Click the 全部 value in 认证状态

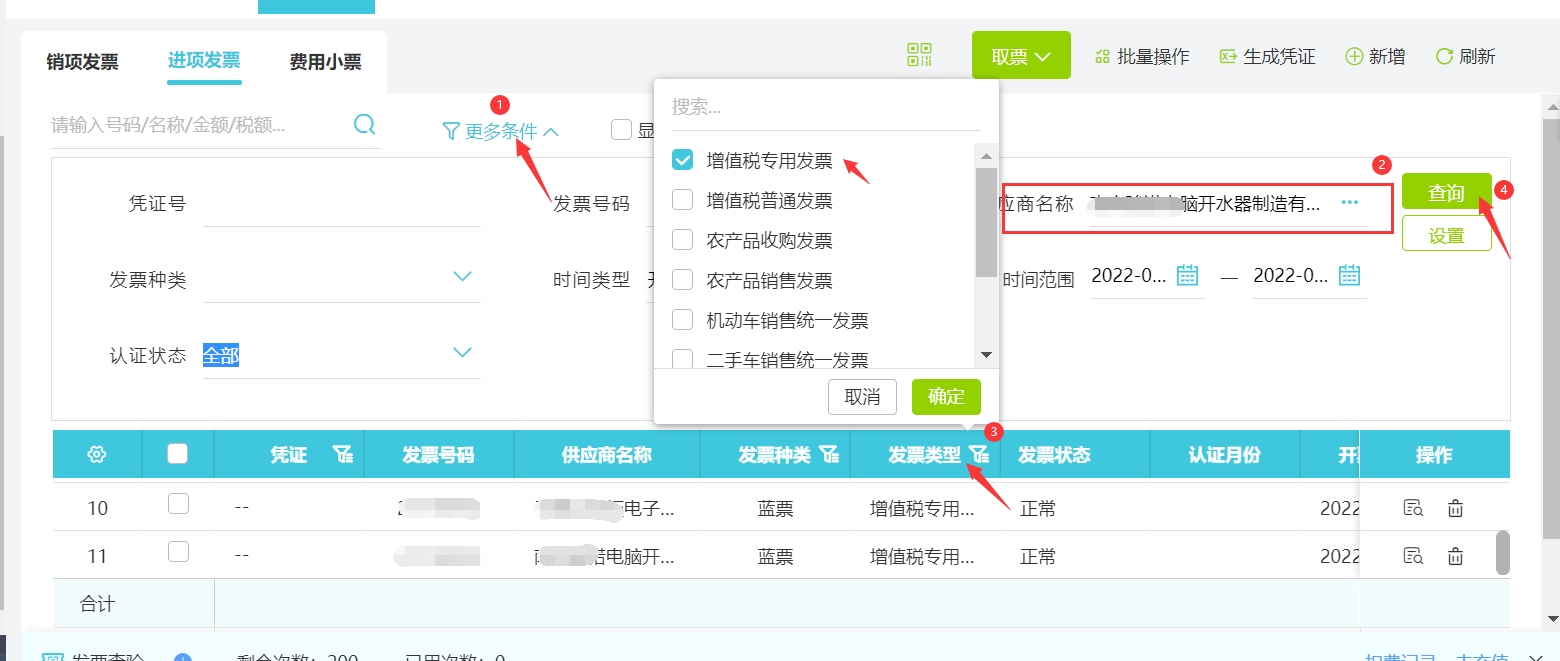click(x=221, y=355)
